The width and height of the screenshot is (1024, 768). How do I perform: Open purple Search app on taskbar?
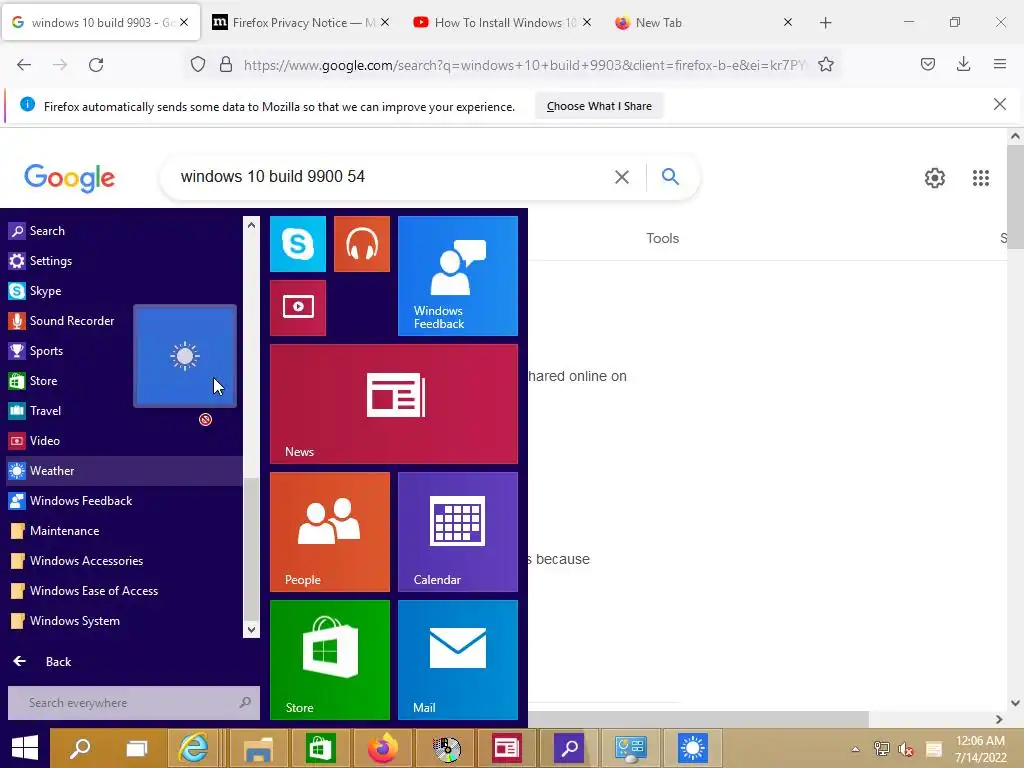[569, 748]
